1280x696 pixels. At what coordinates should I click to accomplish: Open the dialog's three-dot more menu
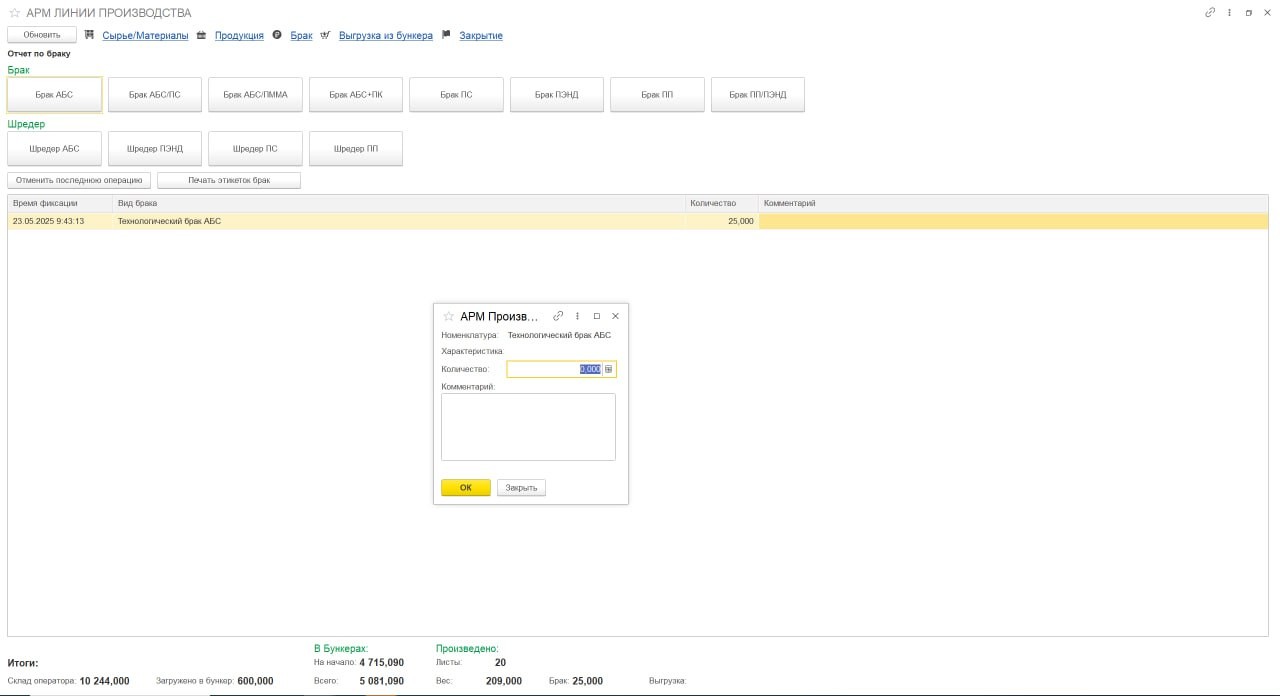[x=577, y=316]
